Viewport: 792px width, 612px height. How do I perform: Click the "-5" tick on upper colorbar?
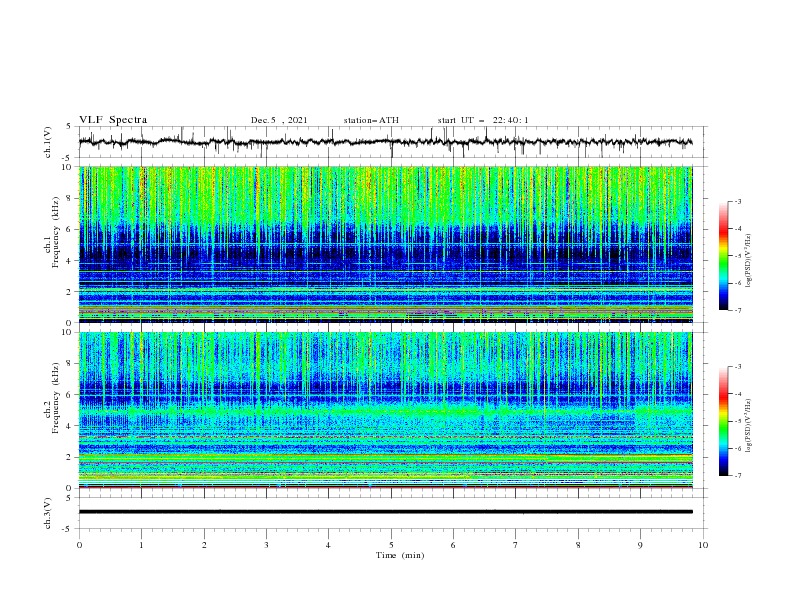point(737,256)
